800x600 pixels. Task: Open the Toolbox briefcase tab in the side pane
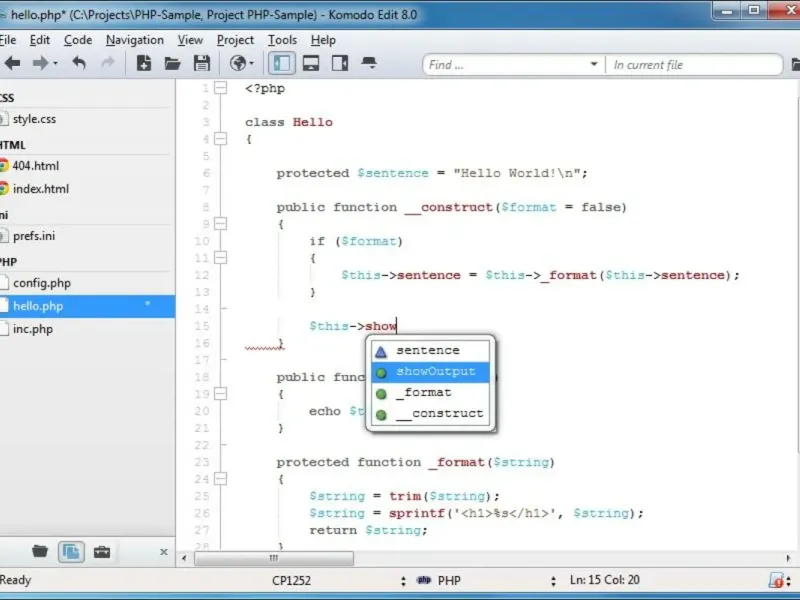[x=101, y=551]
